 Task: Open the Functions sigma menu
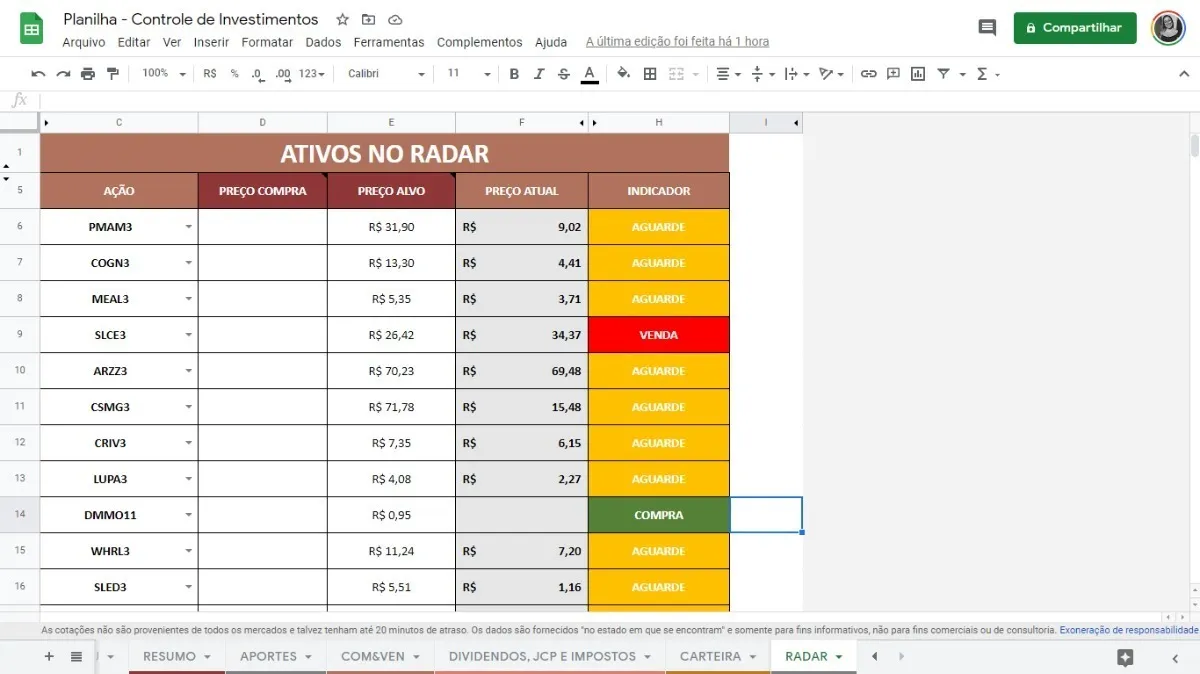[986, 74]
